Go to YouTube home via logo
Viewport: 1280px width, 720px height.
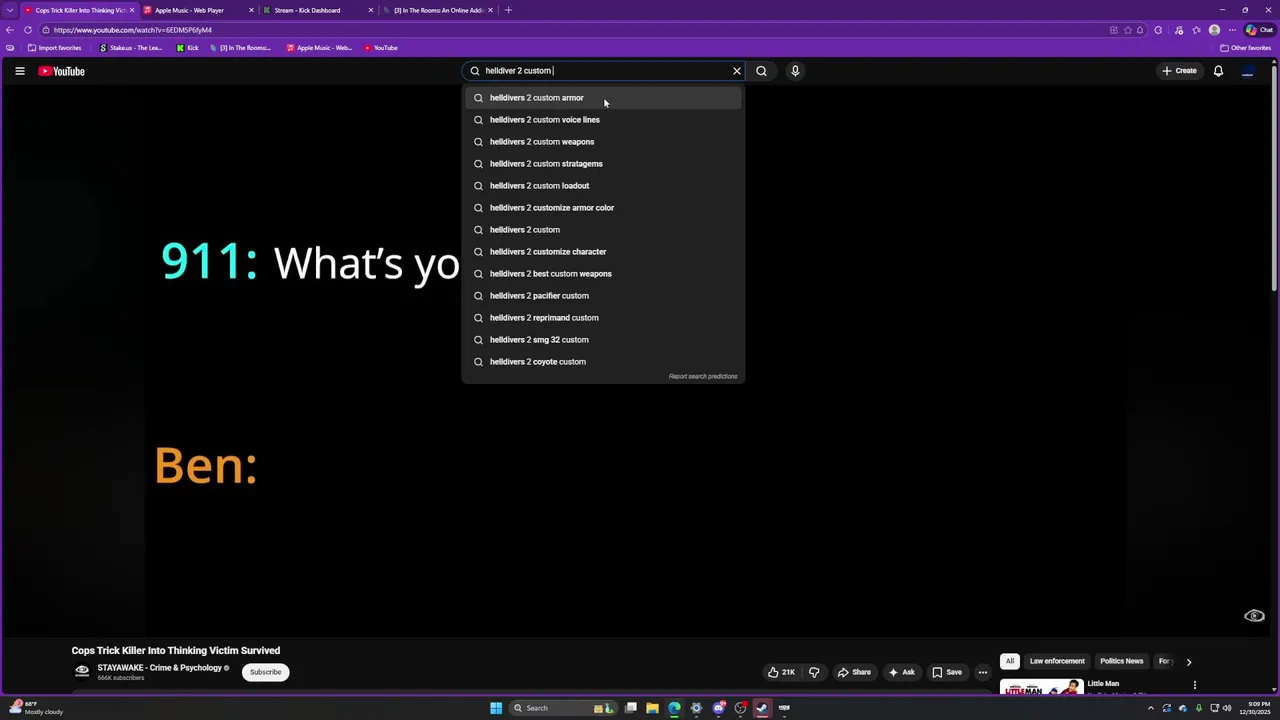pos(61,71)
